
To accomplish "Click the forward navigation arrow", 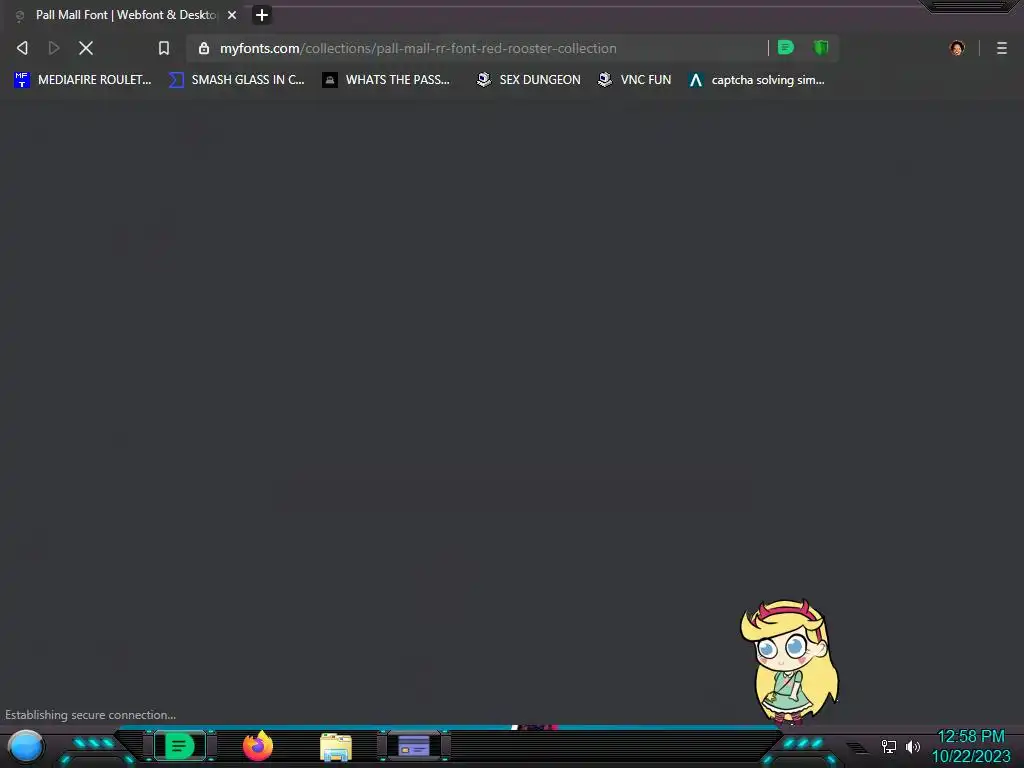I will pos(54,48).
